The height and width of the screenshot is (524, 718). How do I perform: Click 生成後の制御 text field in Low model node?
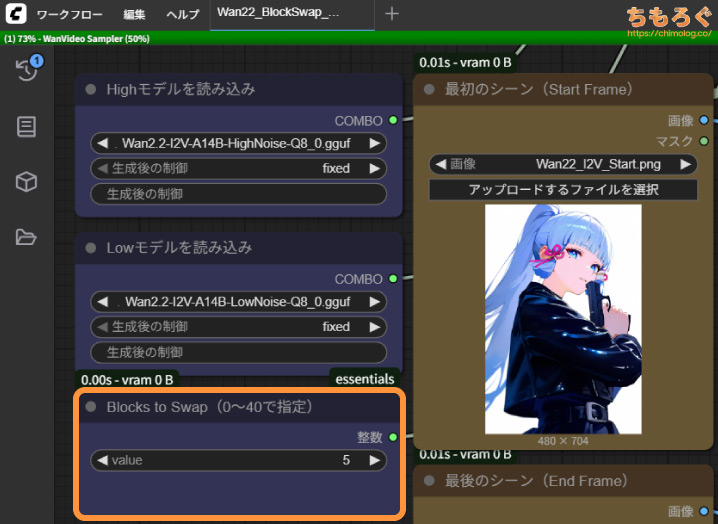click(x=239, y=352)
